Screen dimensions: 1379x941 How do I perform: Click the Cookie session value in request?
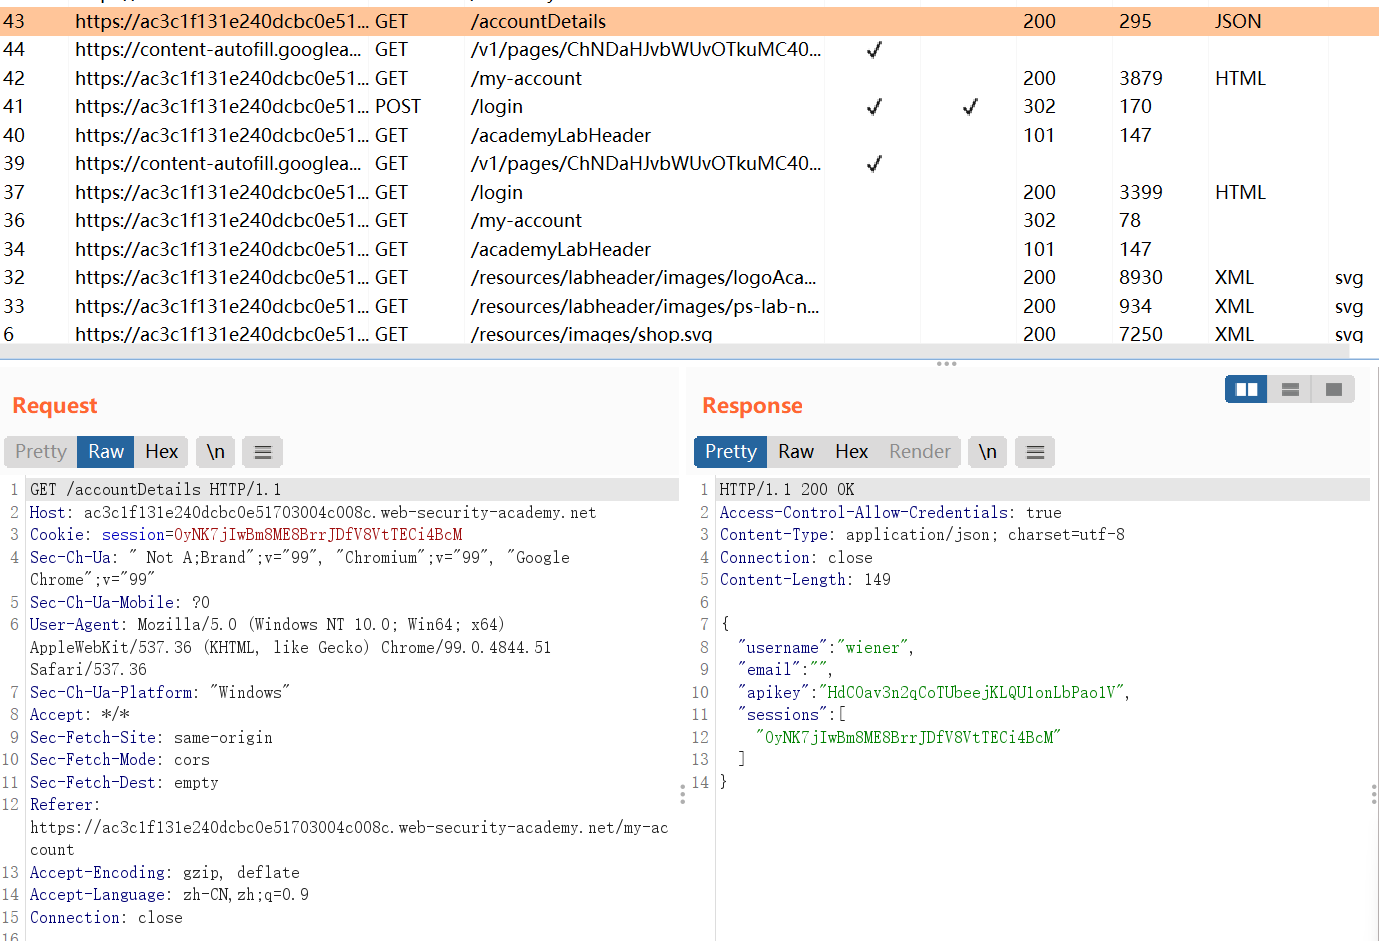[x=318, y=535]
